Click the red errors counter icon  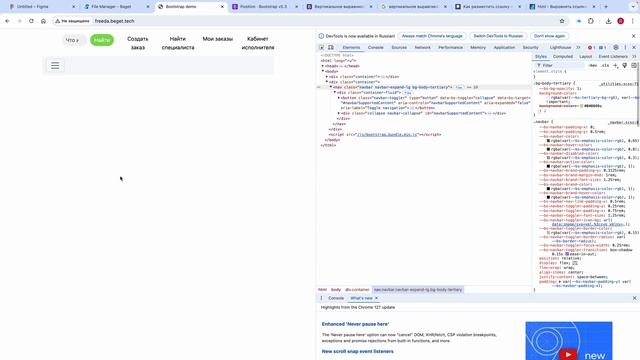(x=591, y=48)
